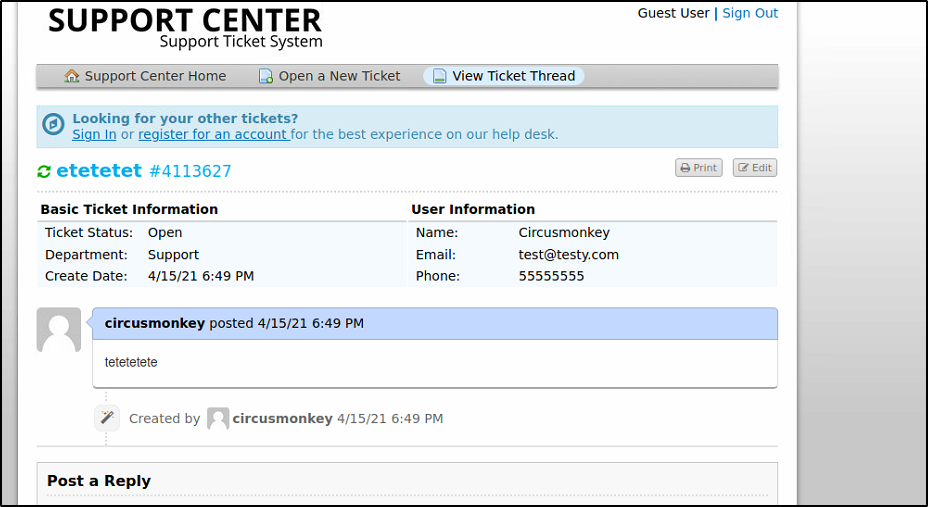Click the etetetet ticket title

tap(99, 171)
